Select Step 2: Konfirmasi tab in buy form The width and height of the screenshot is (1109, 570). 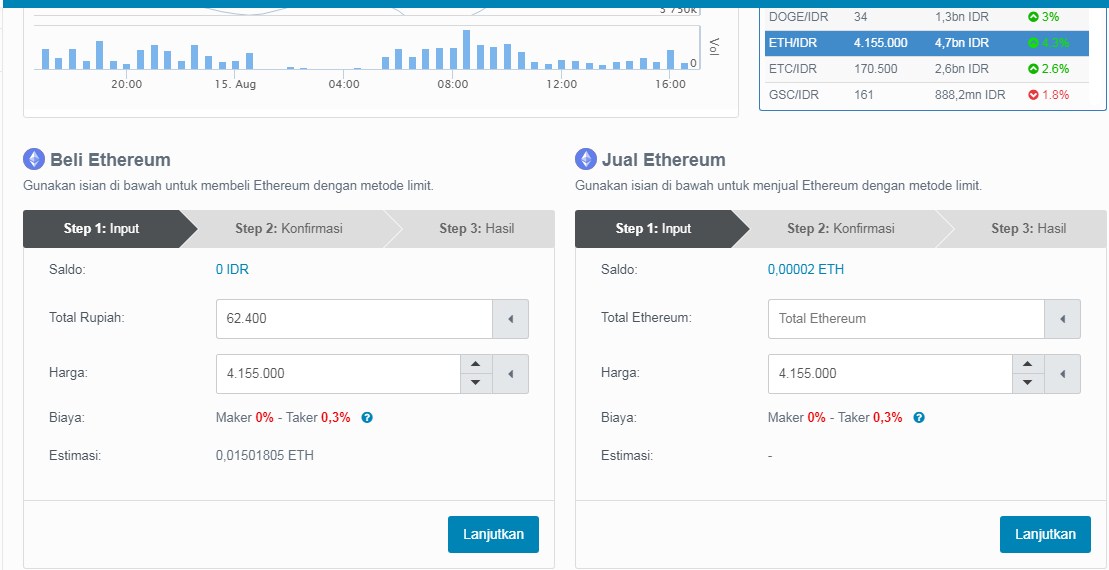point(289,228)
